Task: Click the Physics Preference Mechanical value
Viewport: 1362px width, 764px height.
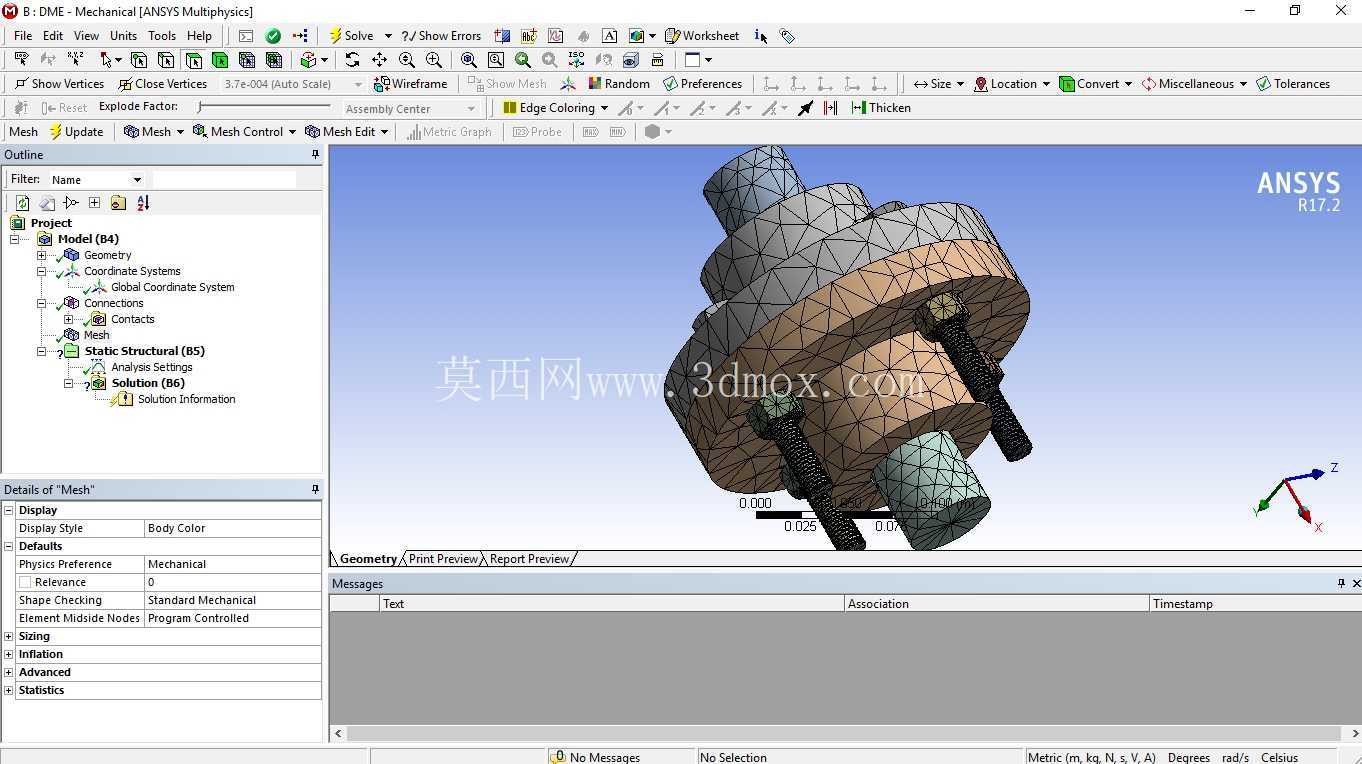Action: coord(233,564)
